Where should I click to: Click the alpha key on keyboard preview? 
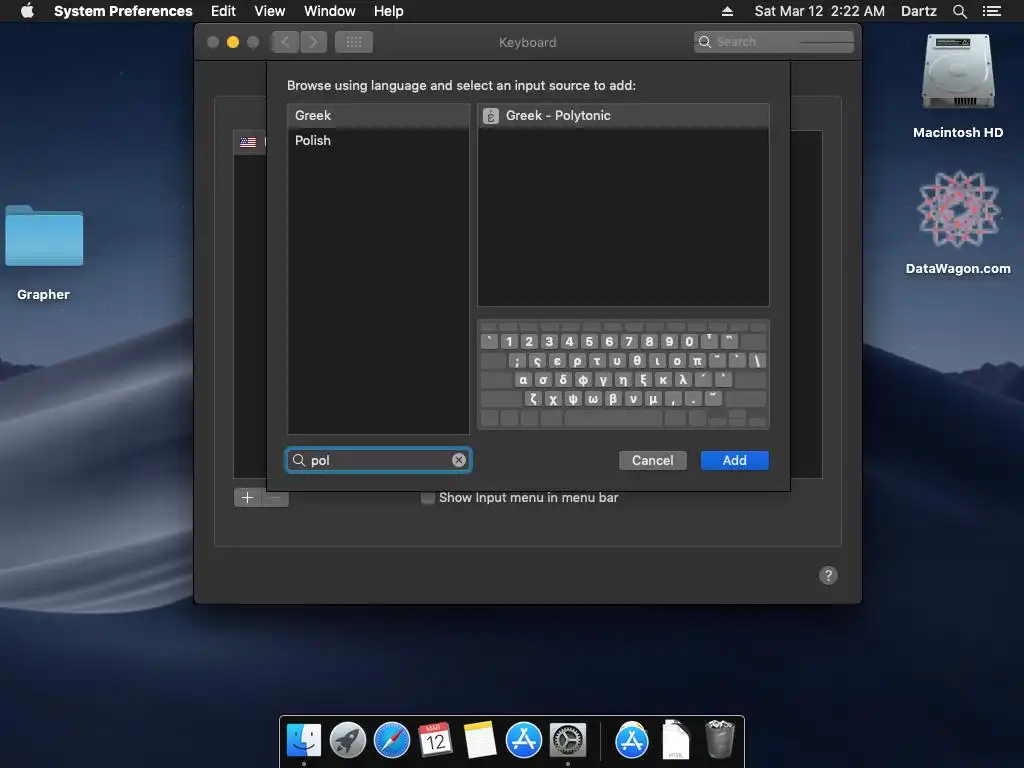click(523, 379)
